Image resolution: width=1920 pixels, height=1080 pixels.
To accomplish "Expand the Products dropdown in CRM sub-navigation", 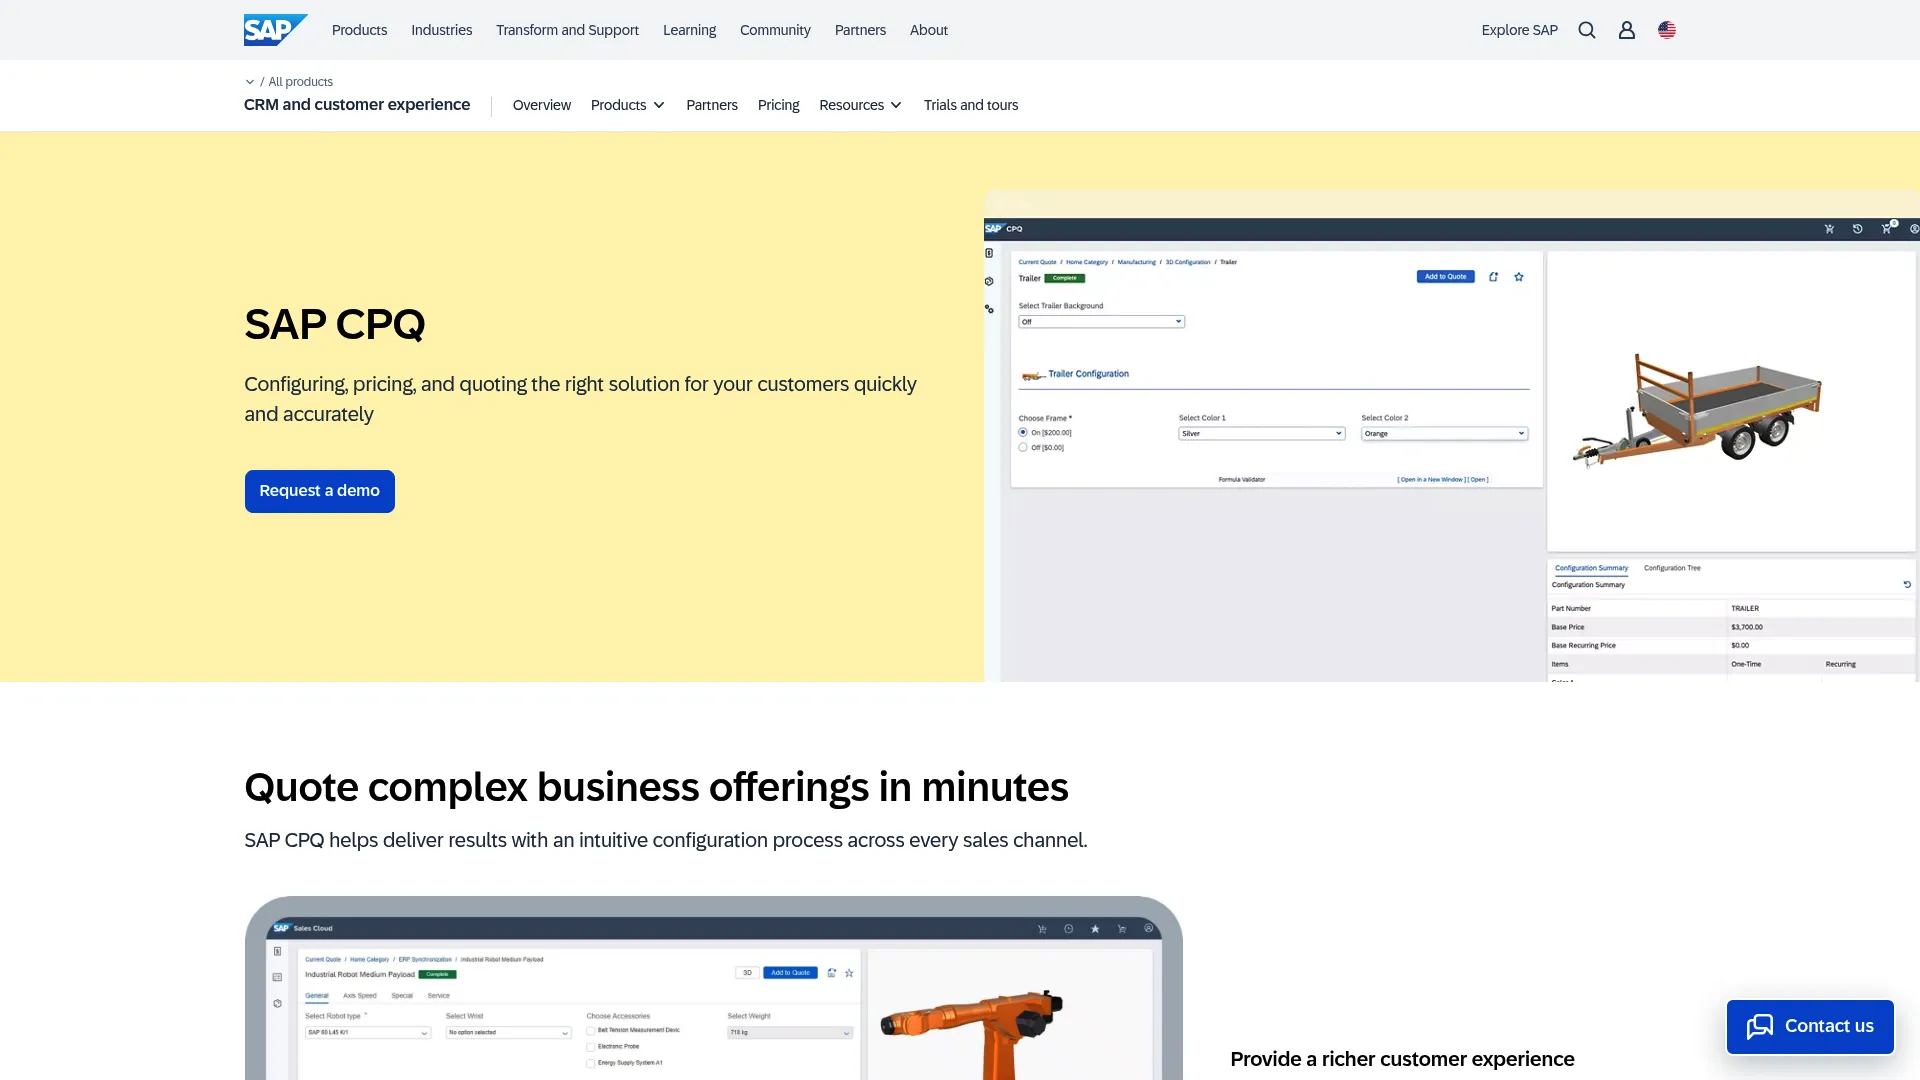I will (628, 105).
